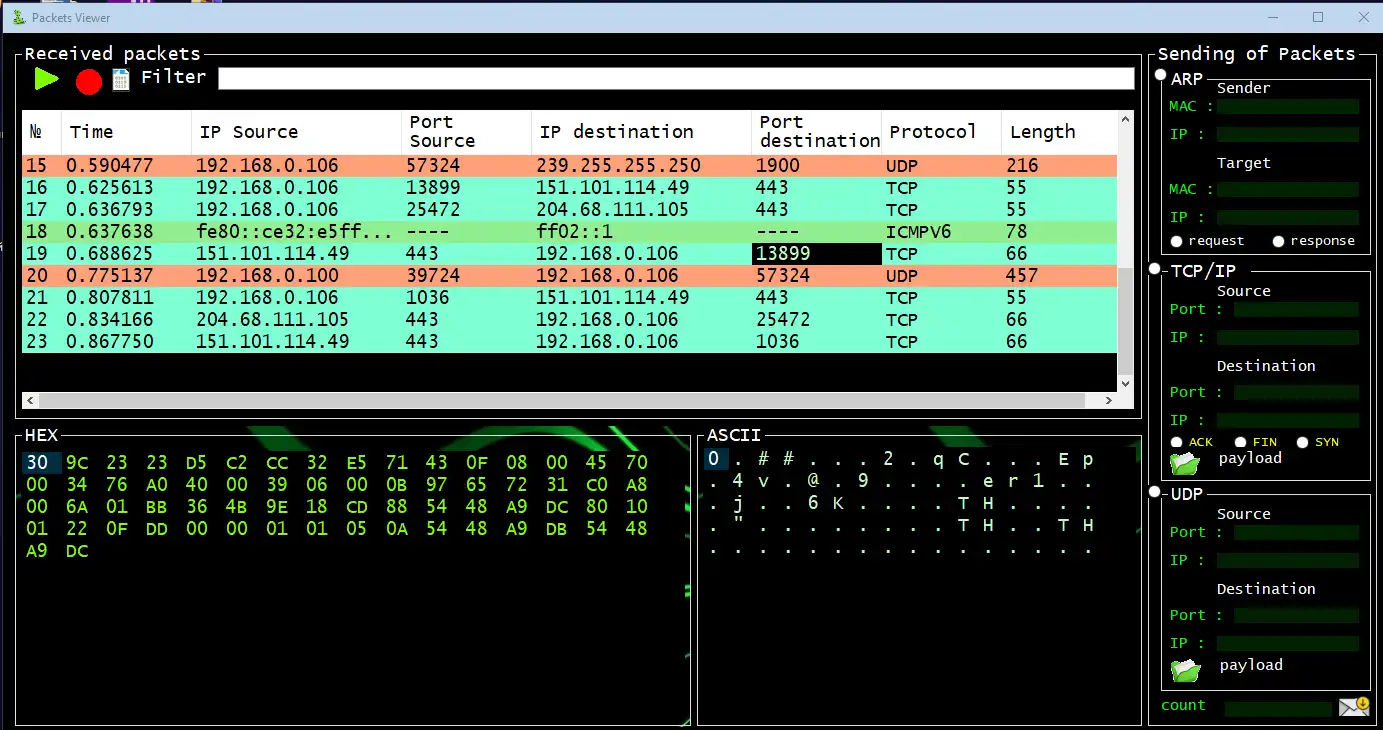Enable the ACK flag
Screen dimensions: 1383x730
click(1176, 442)
